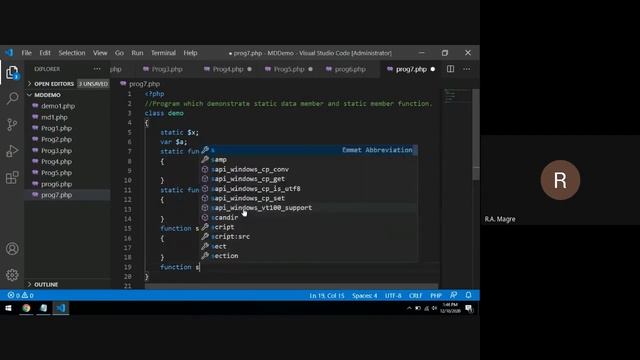640x360 pixels.
Task: Click PHP language mode in status bar
Action: pyautogui.click(x=436, y=296)
